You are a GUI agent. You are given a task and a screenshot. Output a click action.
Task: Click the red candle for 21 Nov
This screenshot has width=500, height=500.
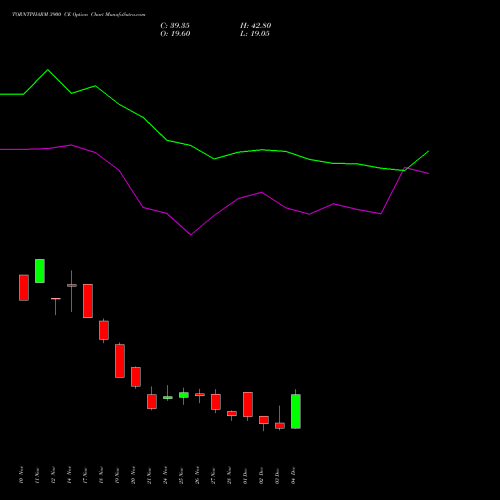152,401
